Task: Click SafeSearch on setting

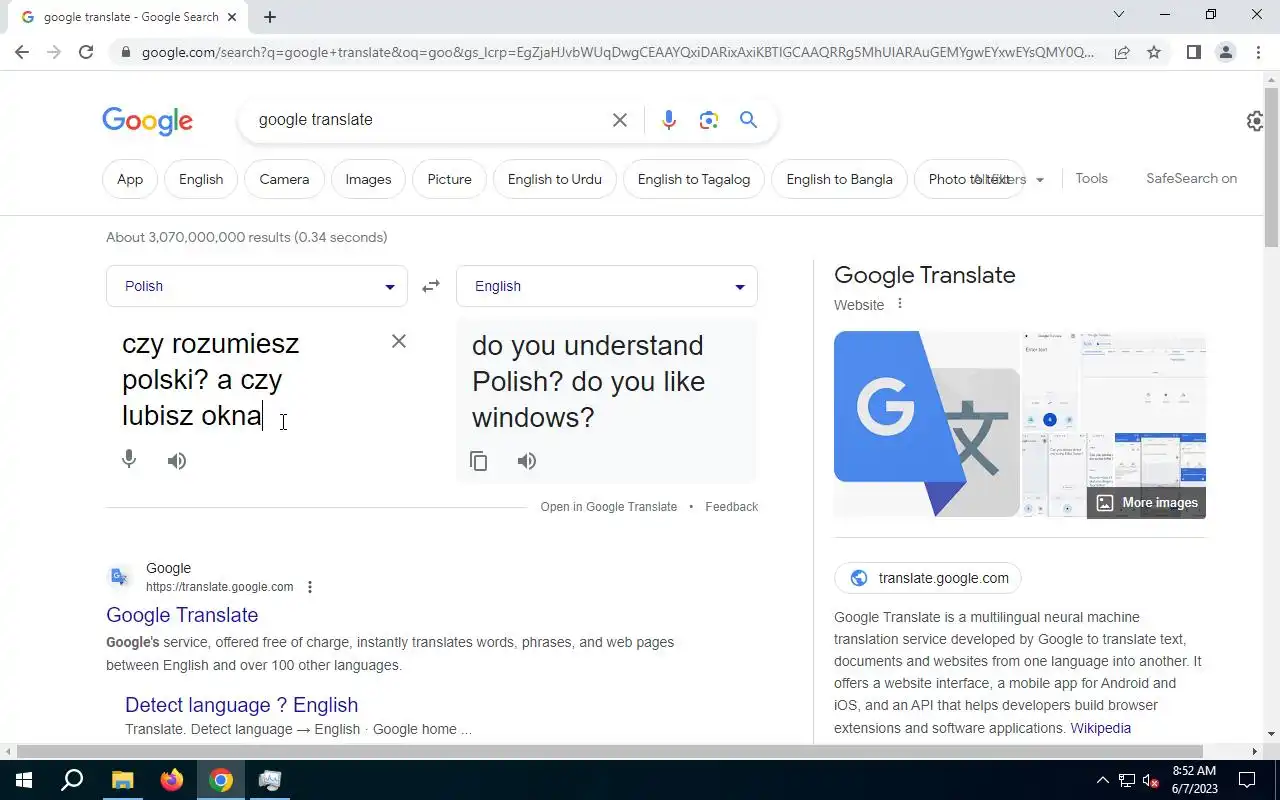Action: 1191,178
